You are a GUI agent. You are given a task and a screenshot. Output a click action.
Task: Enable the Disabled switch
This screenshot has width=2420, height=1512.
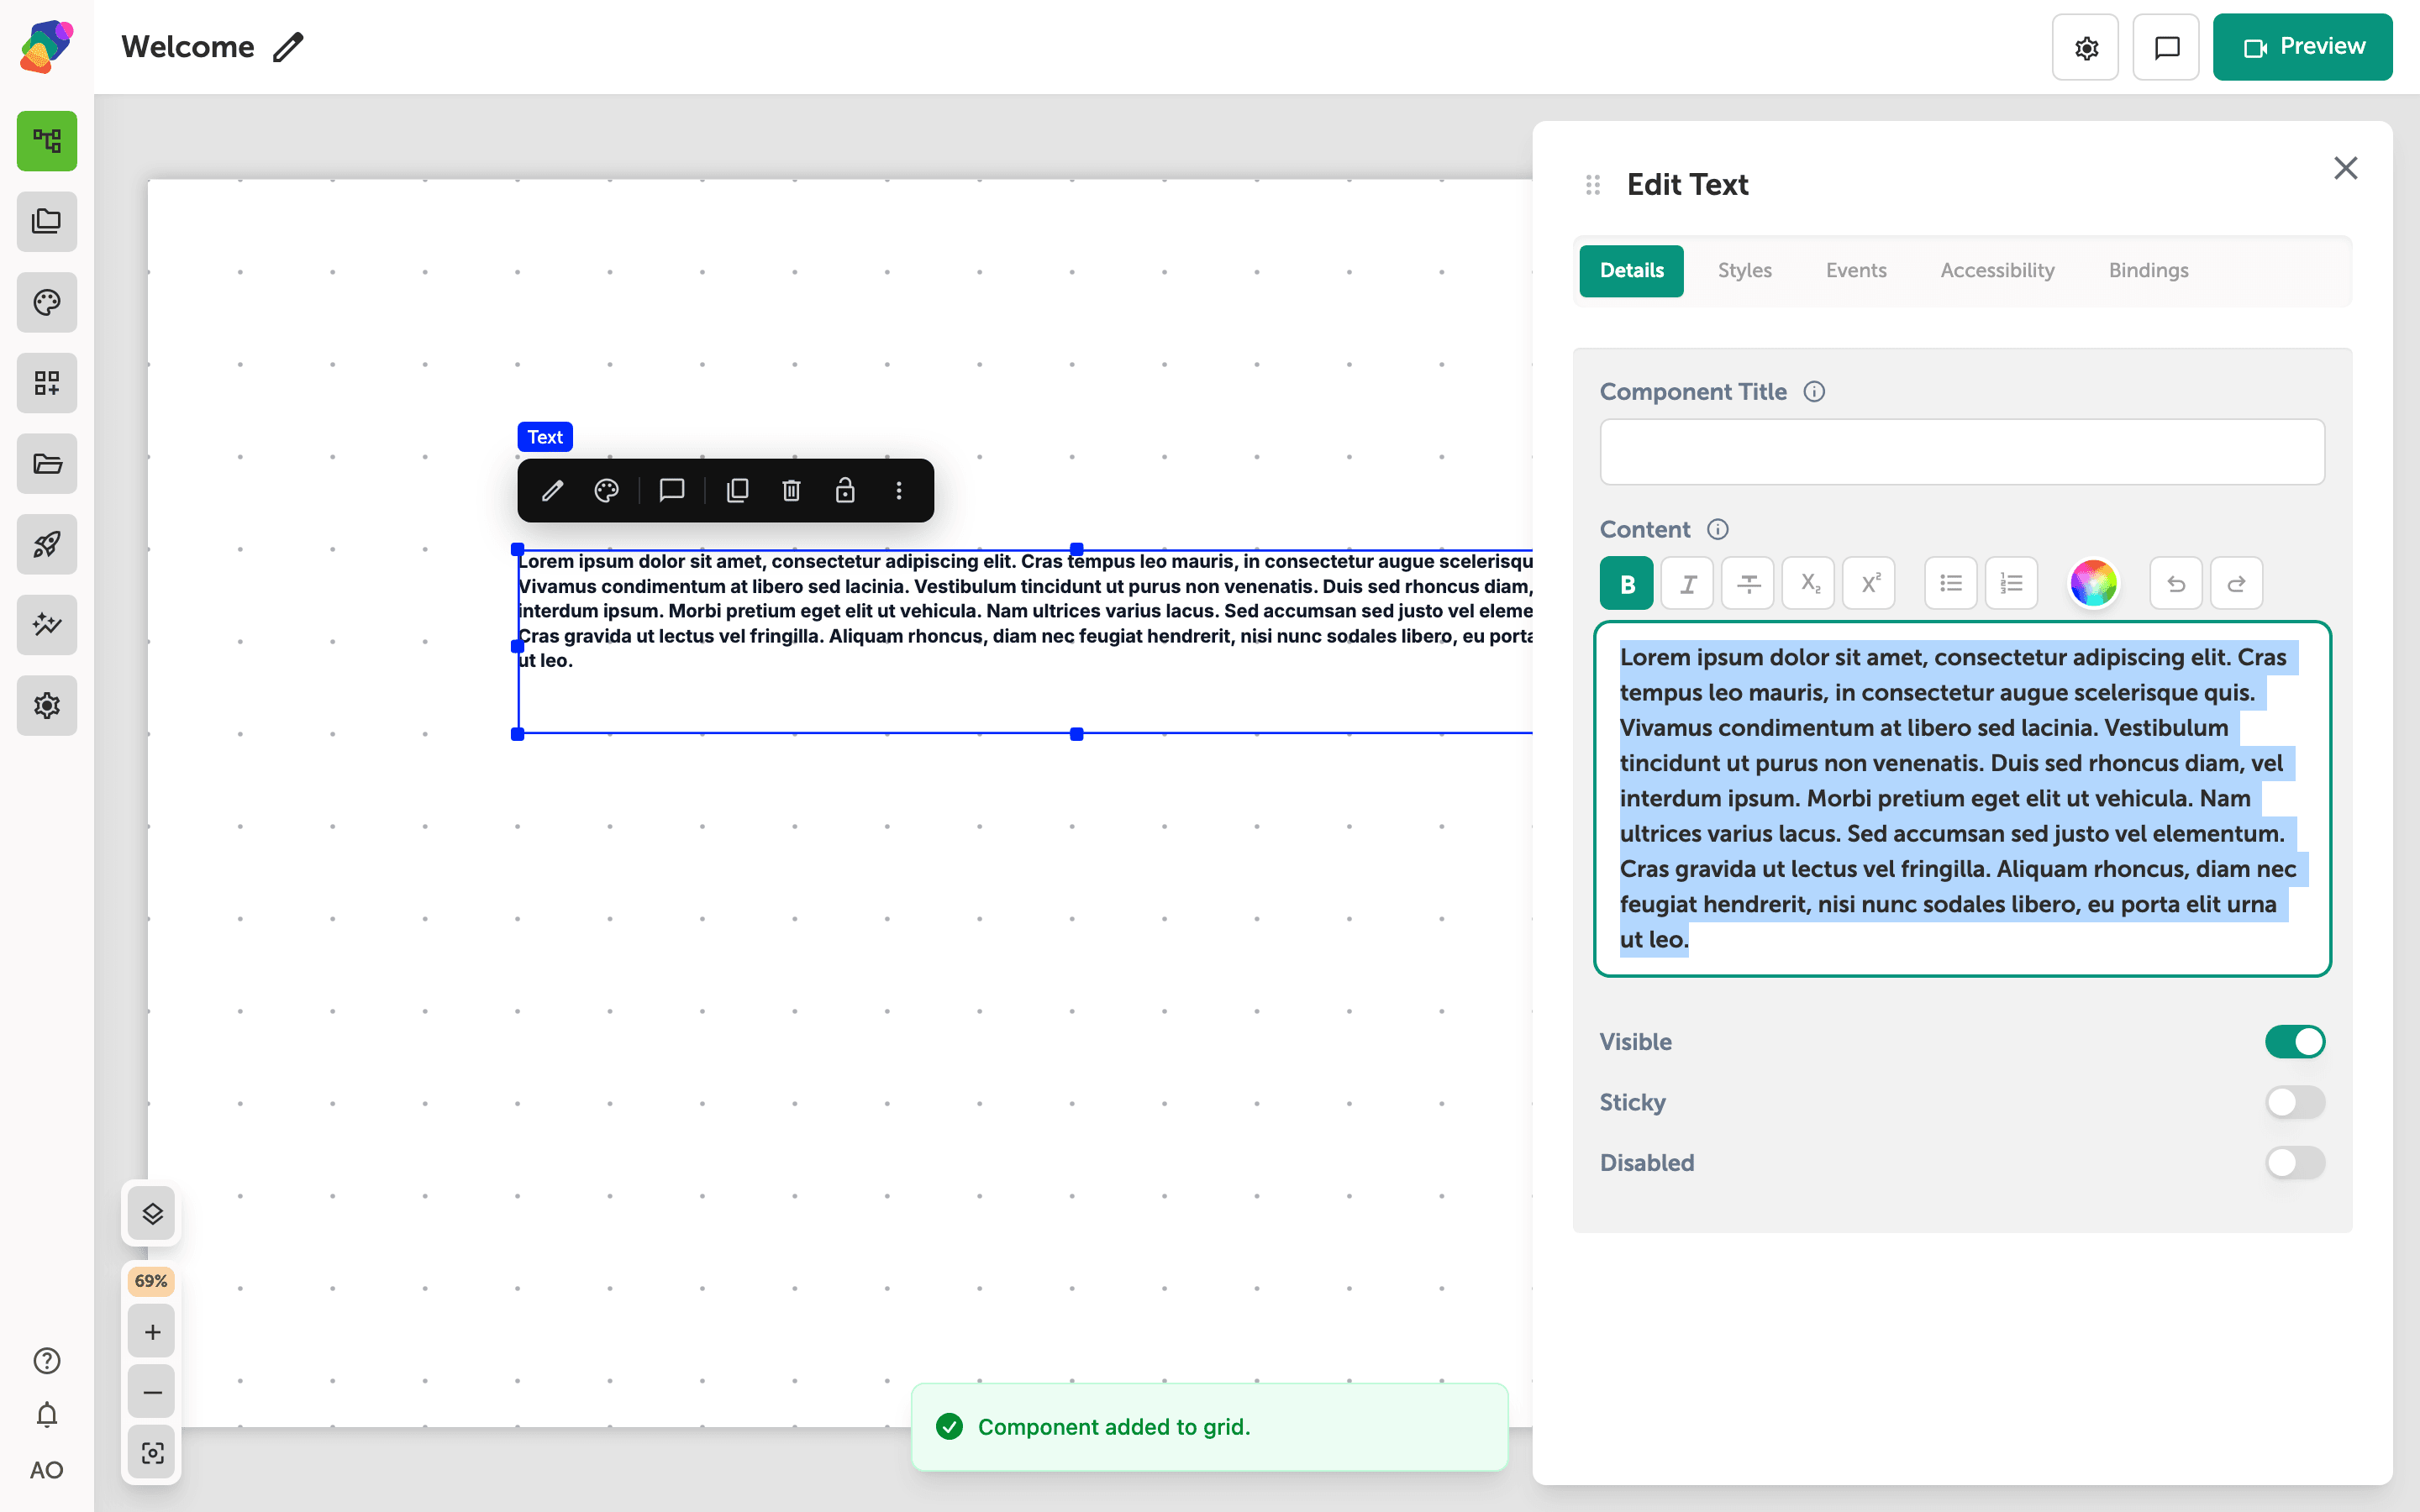tap(2295, 1163)
